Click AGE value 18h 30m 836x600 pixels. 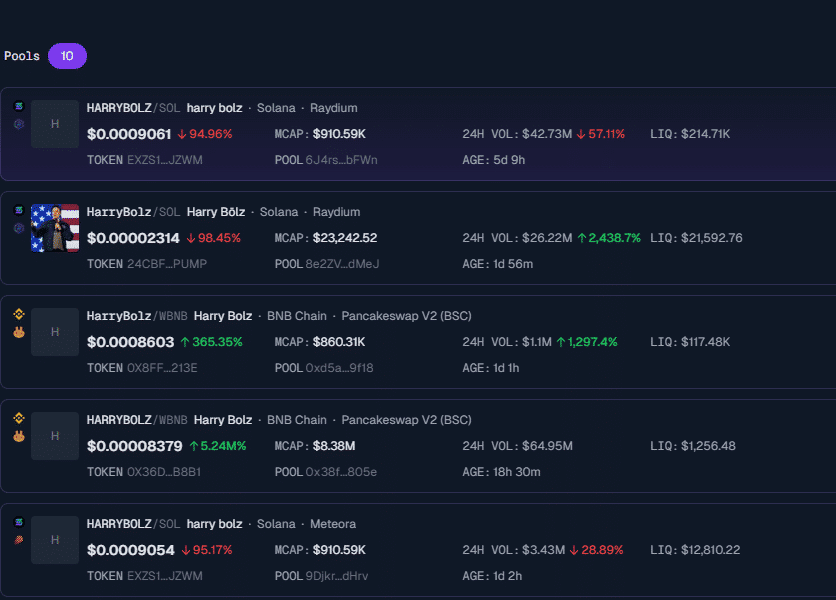tap(517, 472)
